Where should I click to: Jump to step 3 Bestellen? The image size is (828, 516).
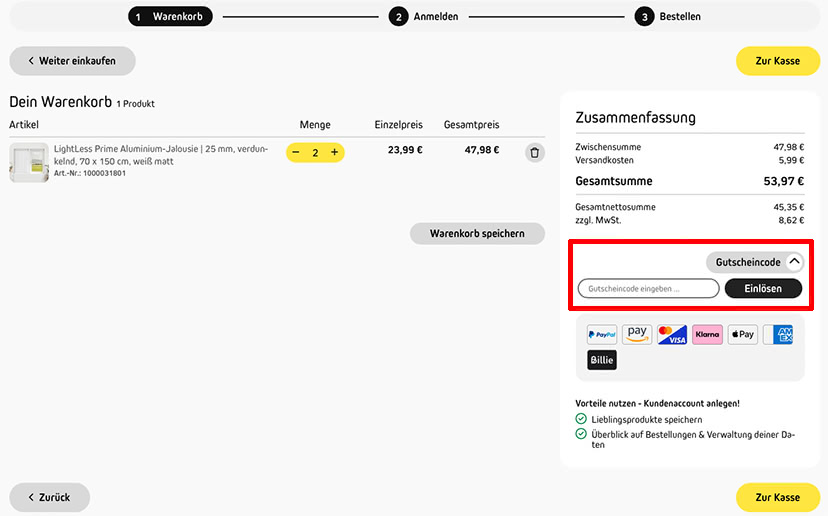[x=668, y=17]
